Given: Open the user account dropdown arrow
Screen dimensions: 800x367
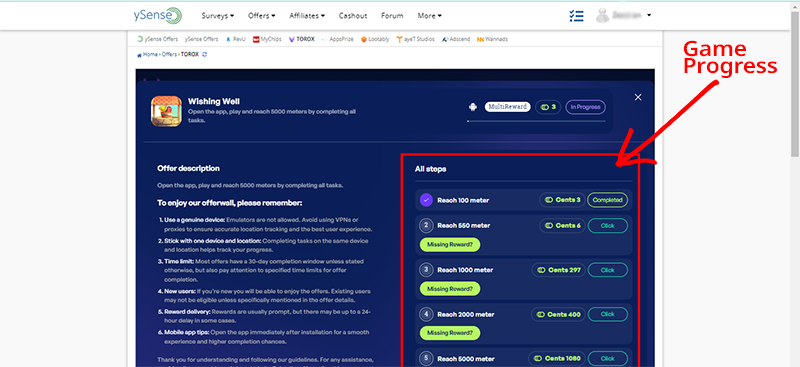Looking at the screenshot, I should (649, 15).
